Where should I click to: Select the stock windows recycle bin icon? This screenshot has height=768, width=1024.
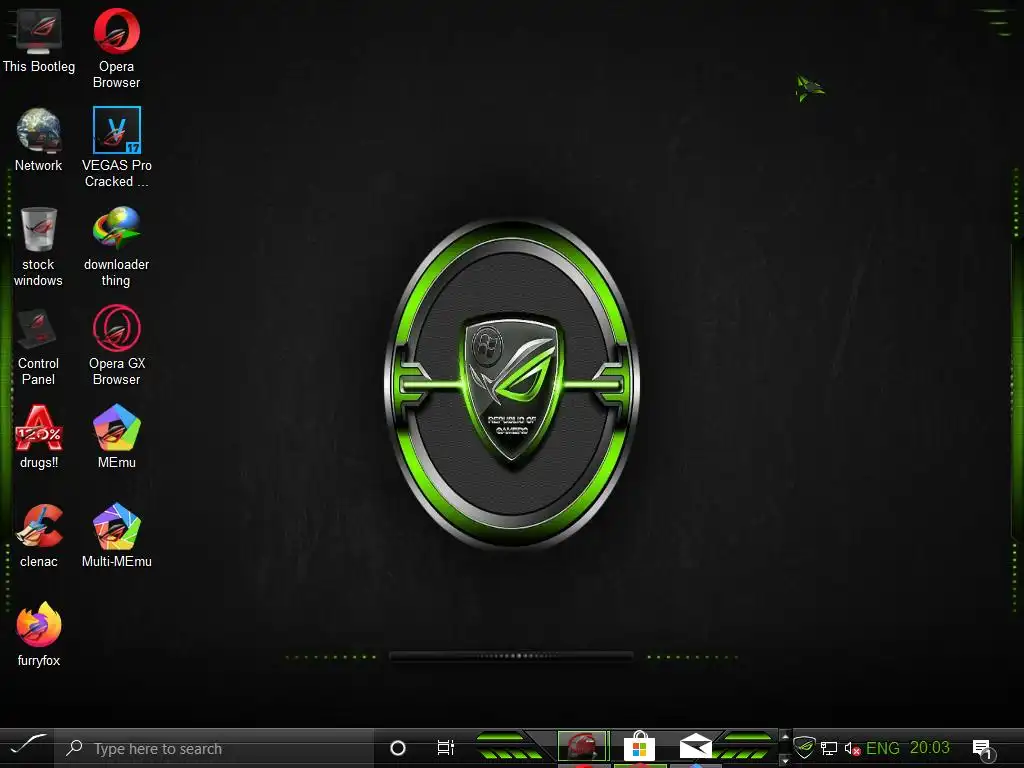39,247
